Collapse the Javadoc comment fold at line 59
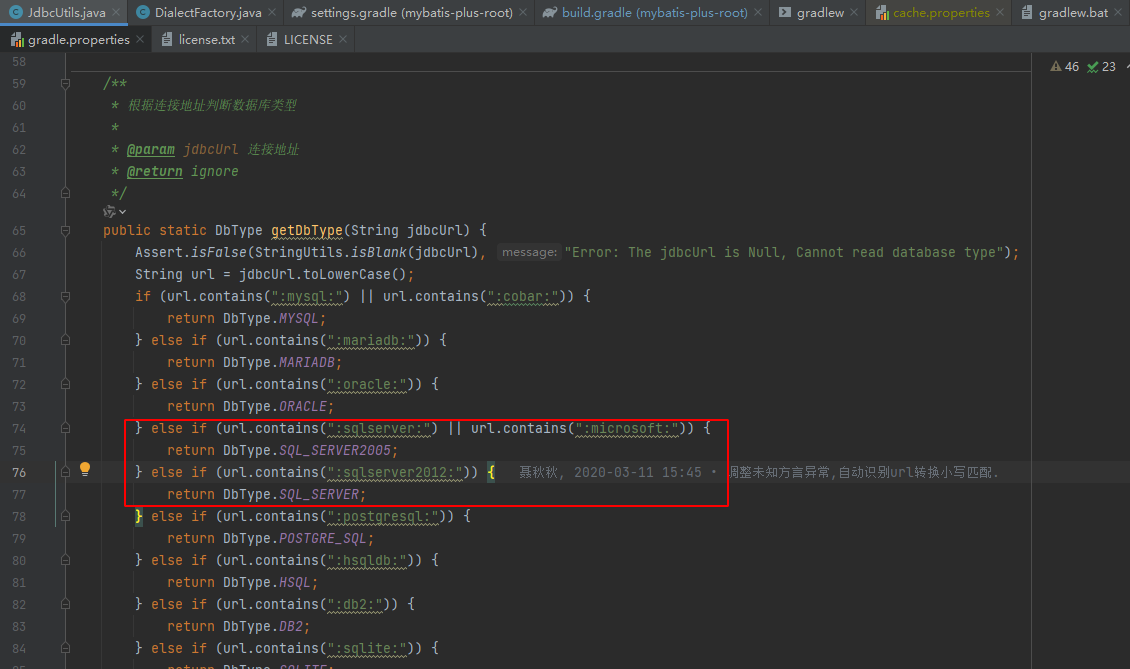This screenshot has height=669, width=1130. (66, 84)
